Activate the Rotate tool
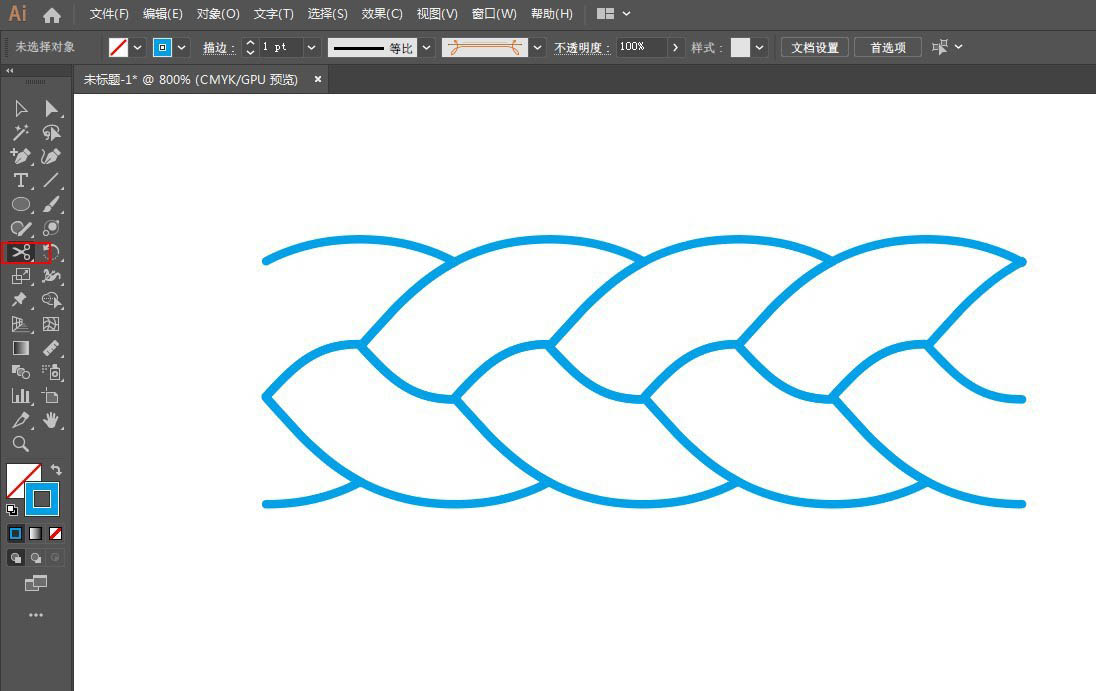Image resolution: width=1096 pixels, height=691 pixels. click(51, 252)
